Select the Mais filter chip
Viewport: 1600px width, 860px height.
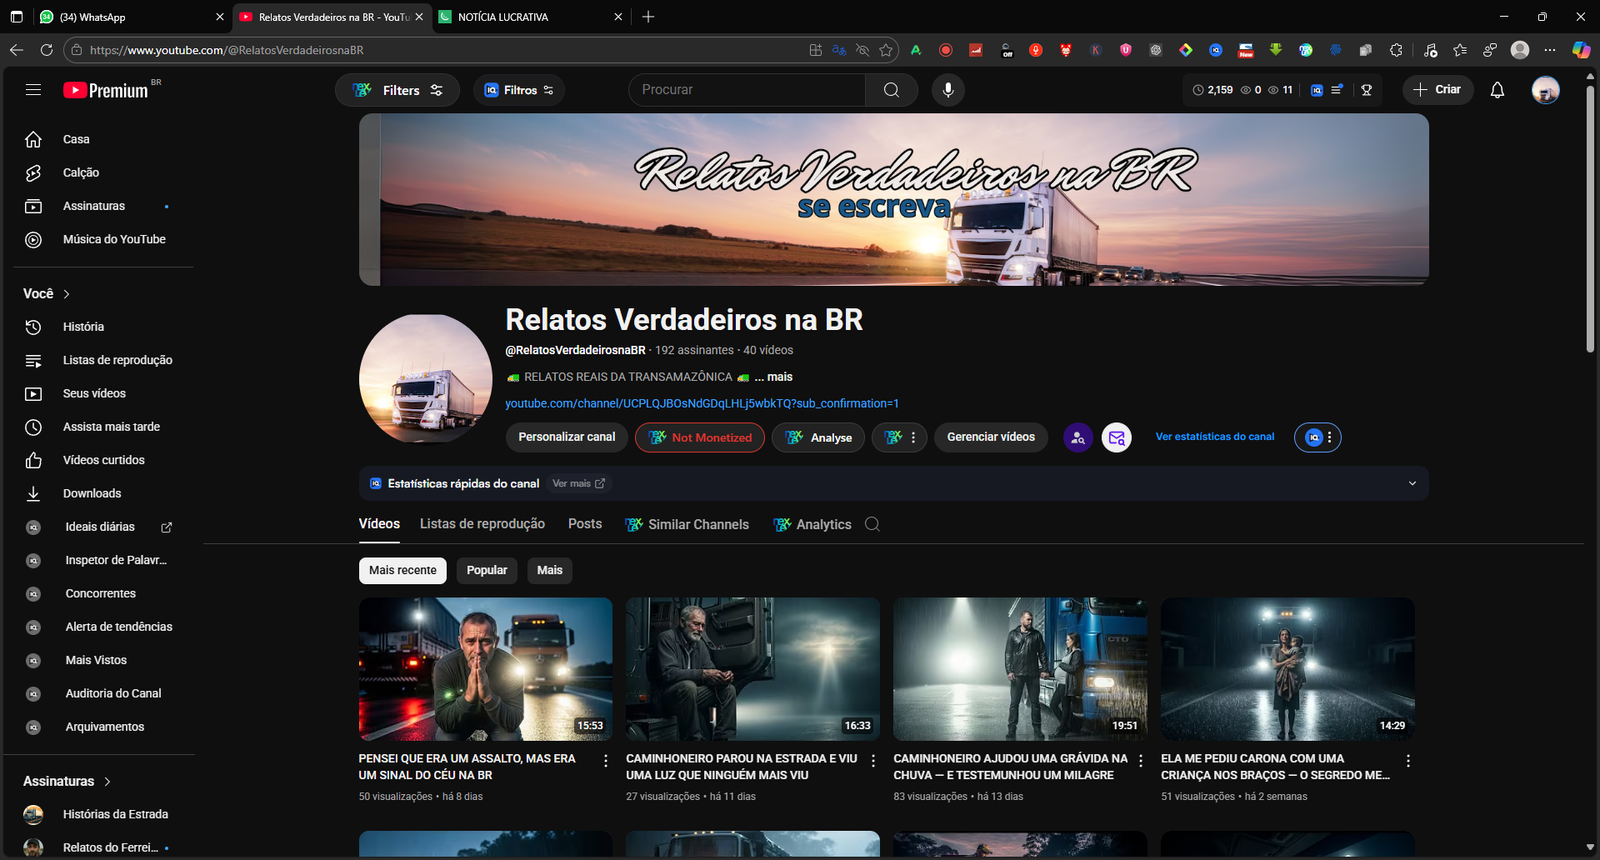coord(550,570)
